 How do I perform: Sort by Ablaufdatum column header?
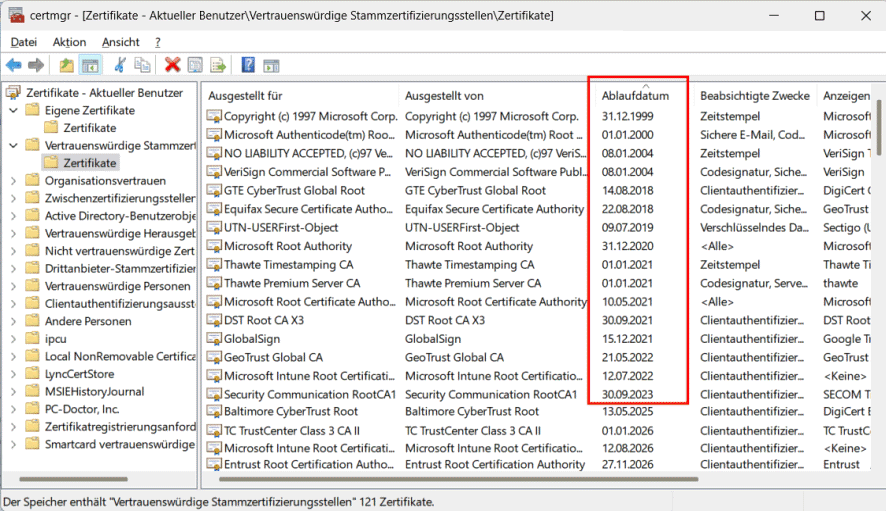pyautogui.click(x=635, y=96)
